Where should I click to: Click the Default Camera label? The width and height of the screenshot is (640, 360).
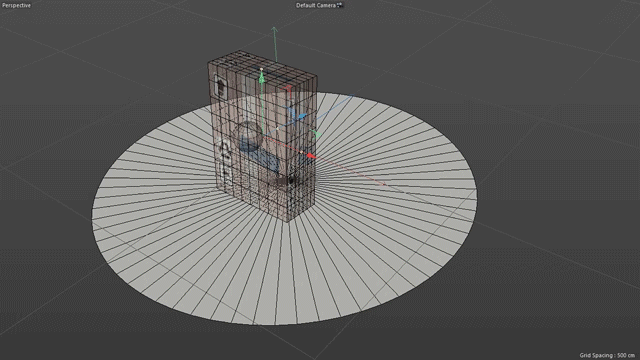316,5
